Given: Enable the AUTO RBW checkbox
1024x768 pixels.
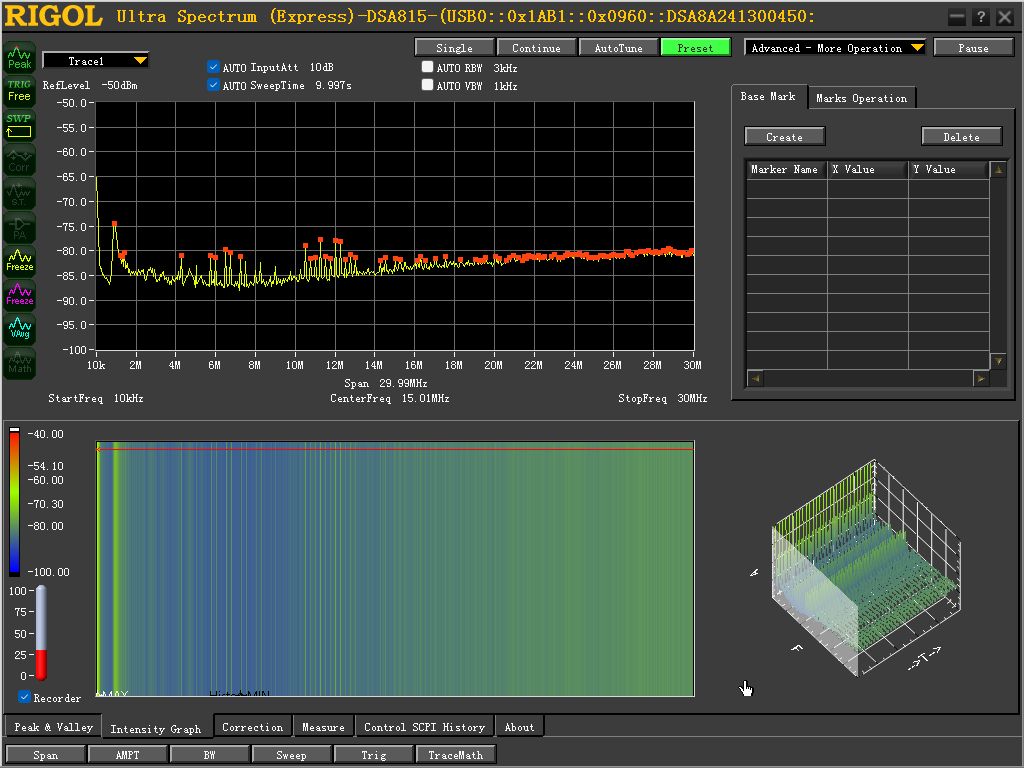Looking at the screenshot, I should click(427, 67).
